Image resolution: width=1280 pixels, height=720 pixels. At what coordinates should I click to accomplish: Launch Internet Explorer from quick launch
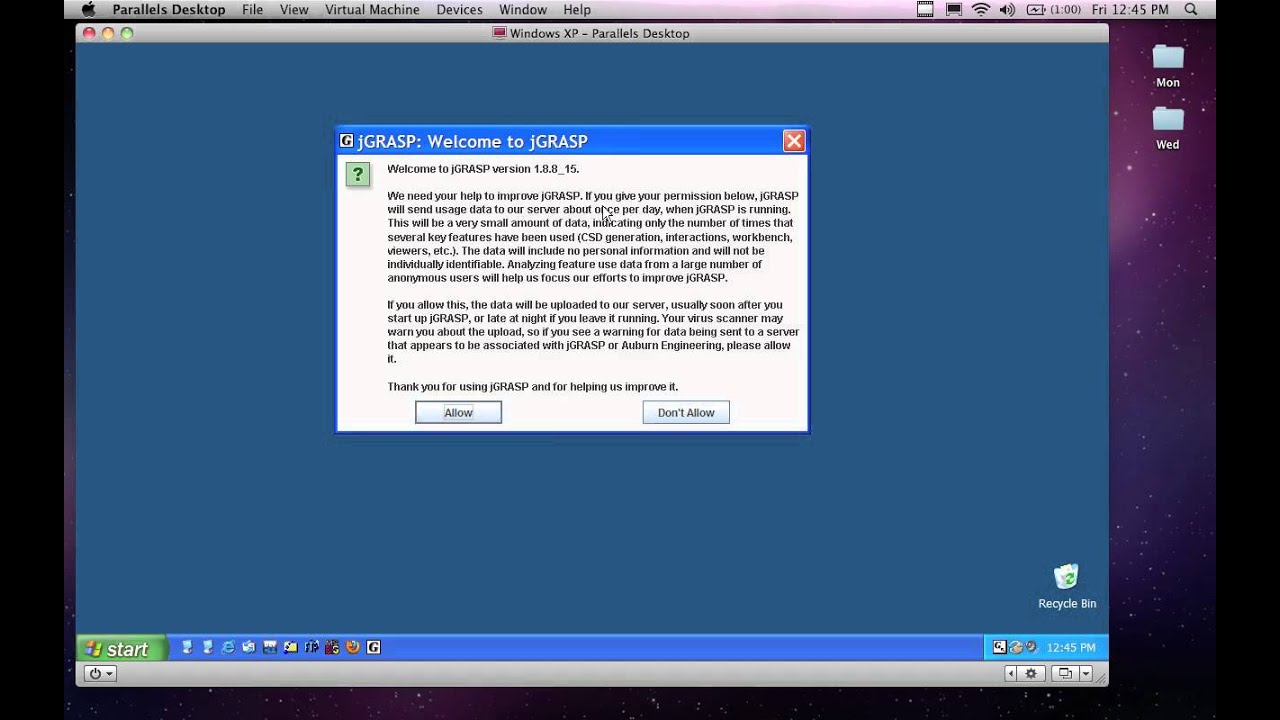(228, 647)
